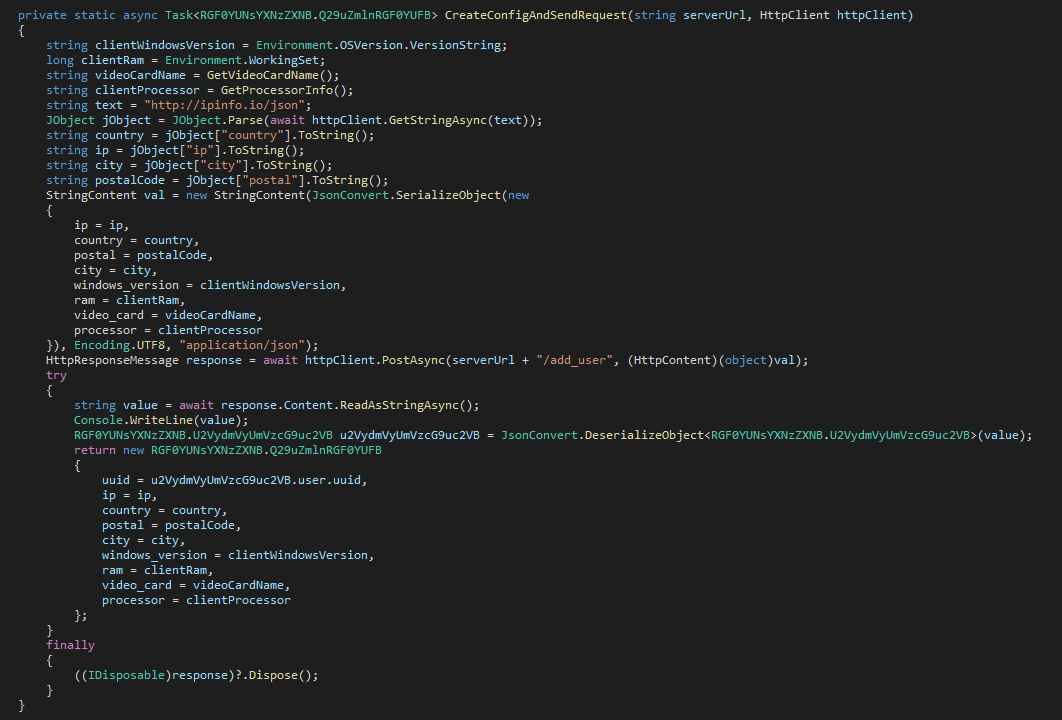Click the return keyword
Viewport: 1062px width, 720px height.
(94, 450)
